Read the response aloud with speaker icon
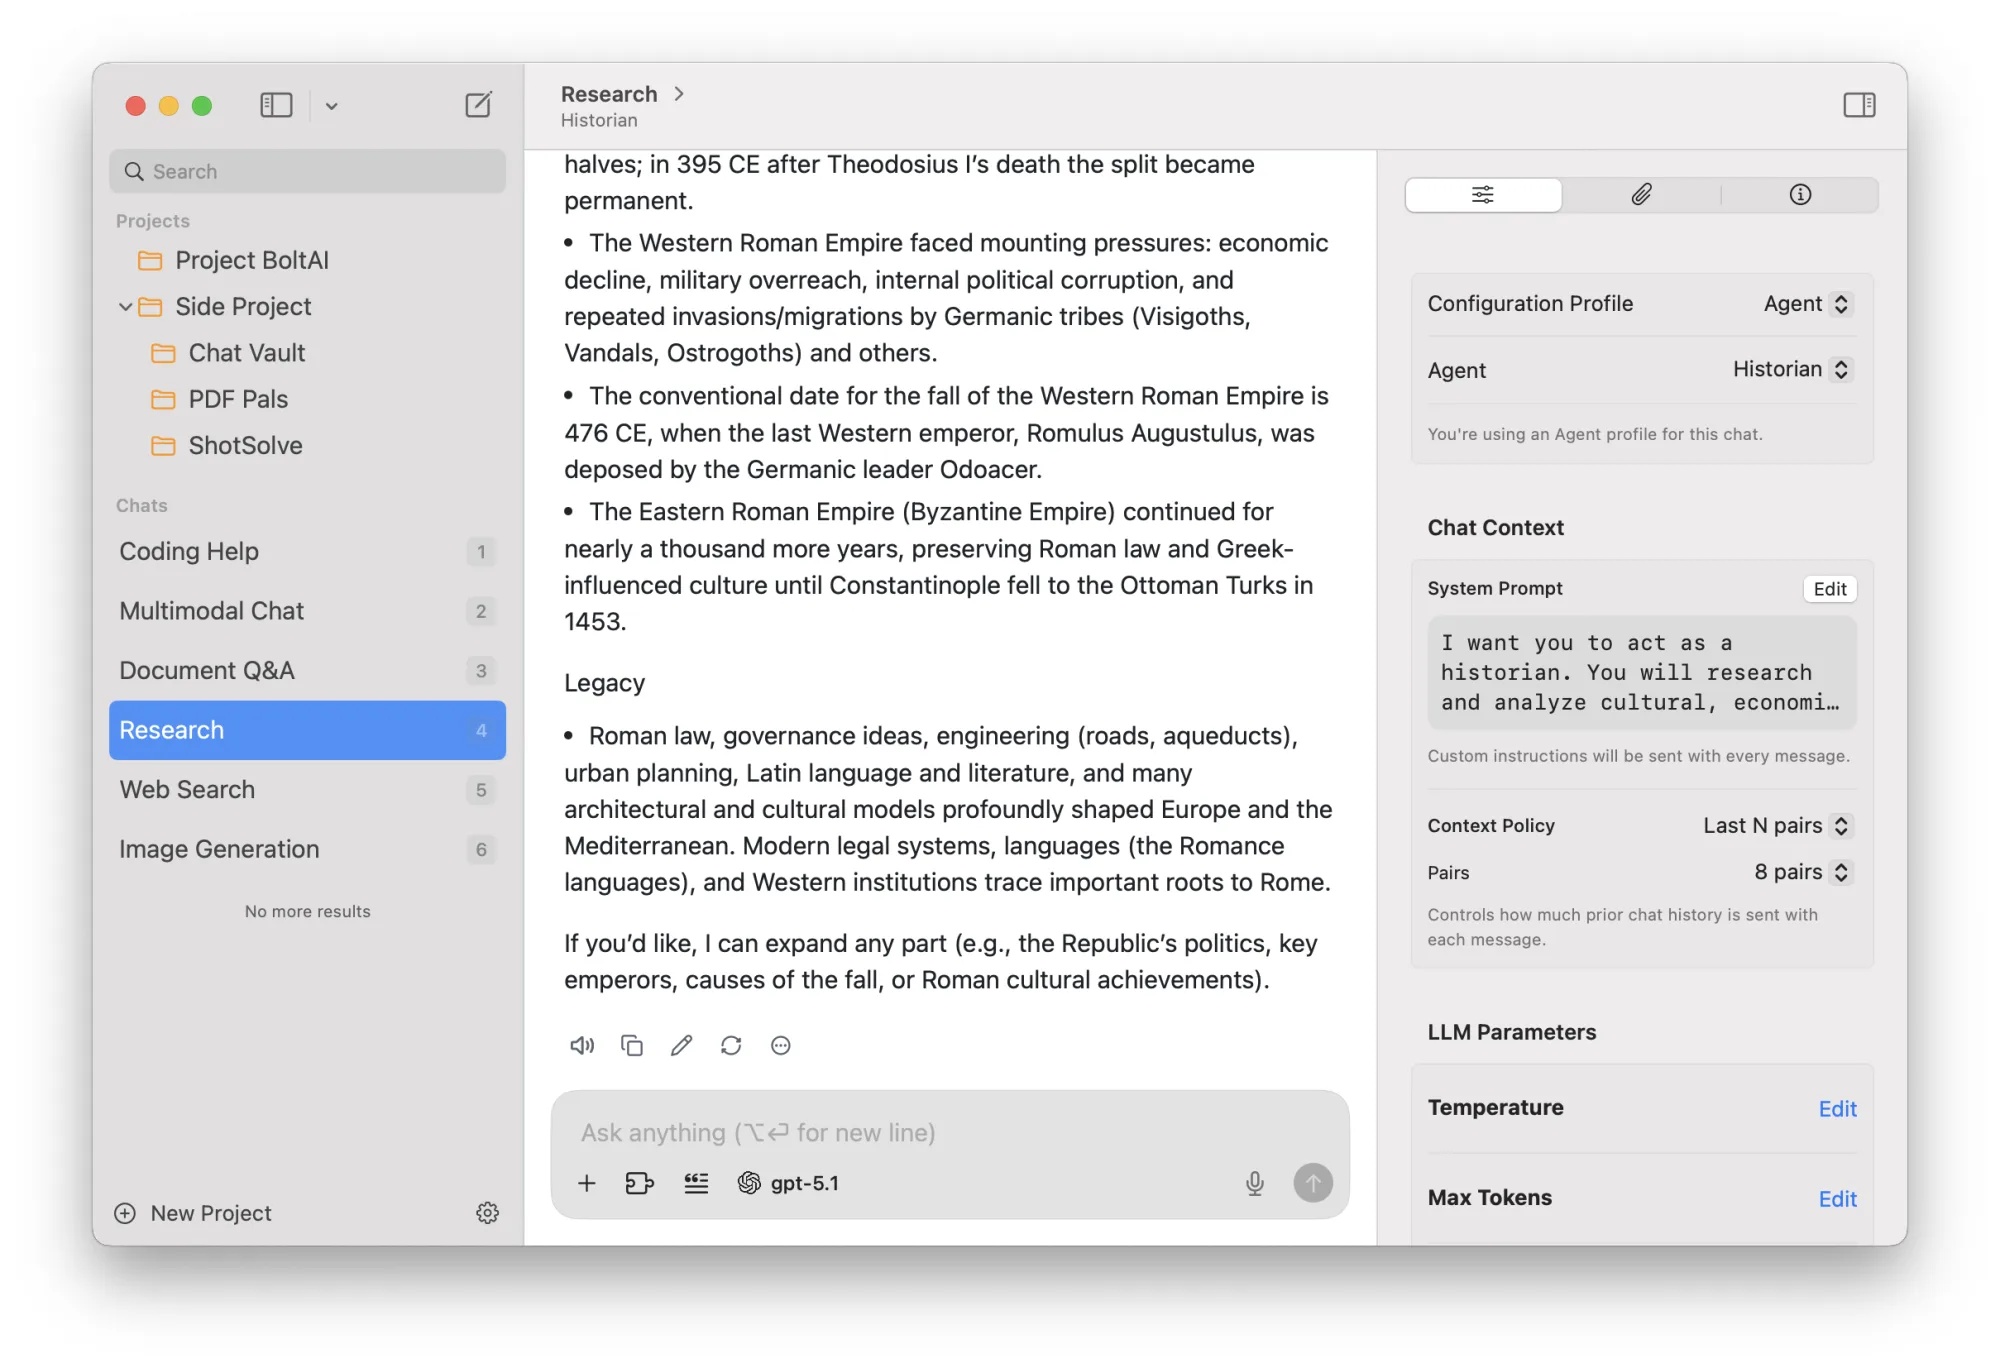Screen dimensions: 2000x1368 tap(582, 1046)
